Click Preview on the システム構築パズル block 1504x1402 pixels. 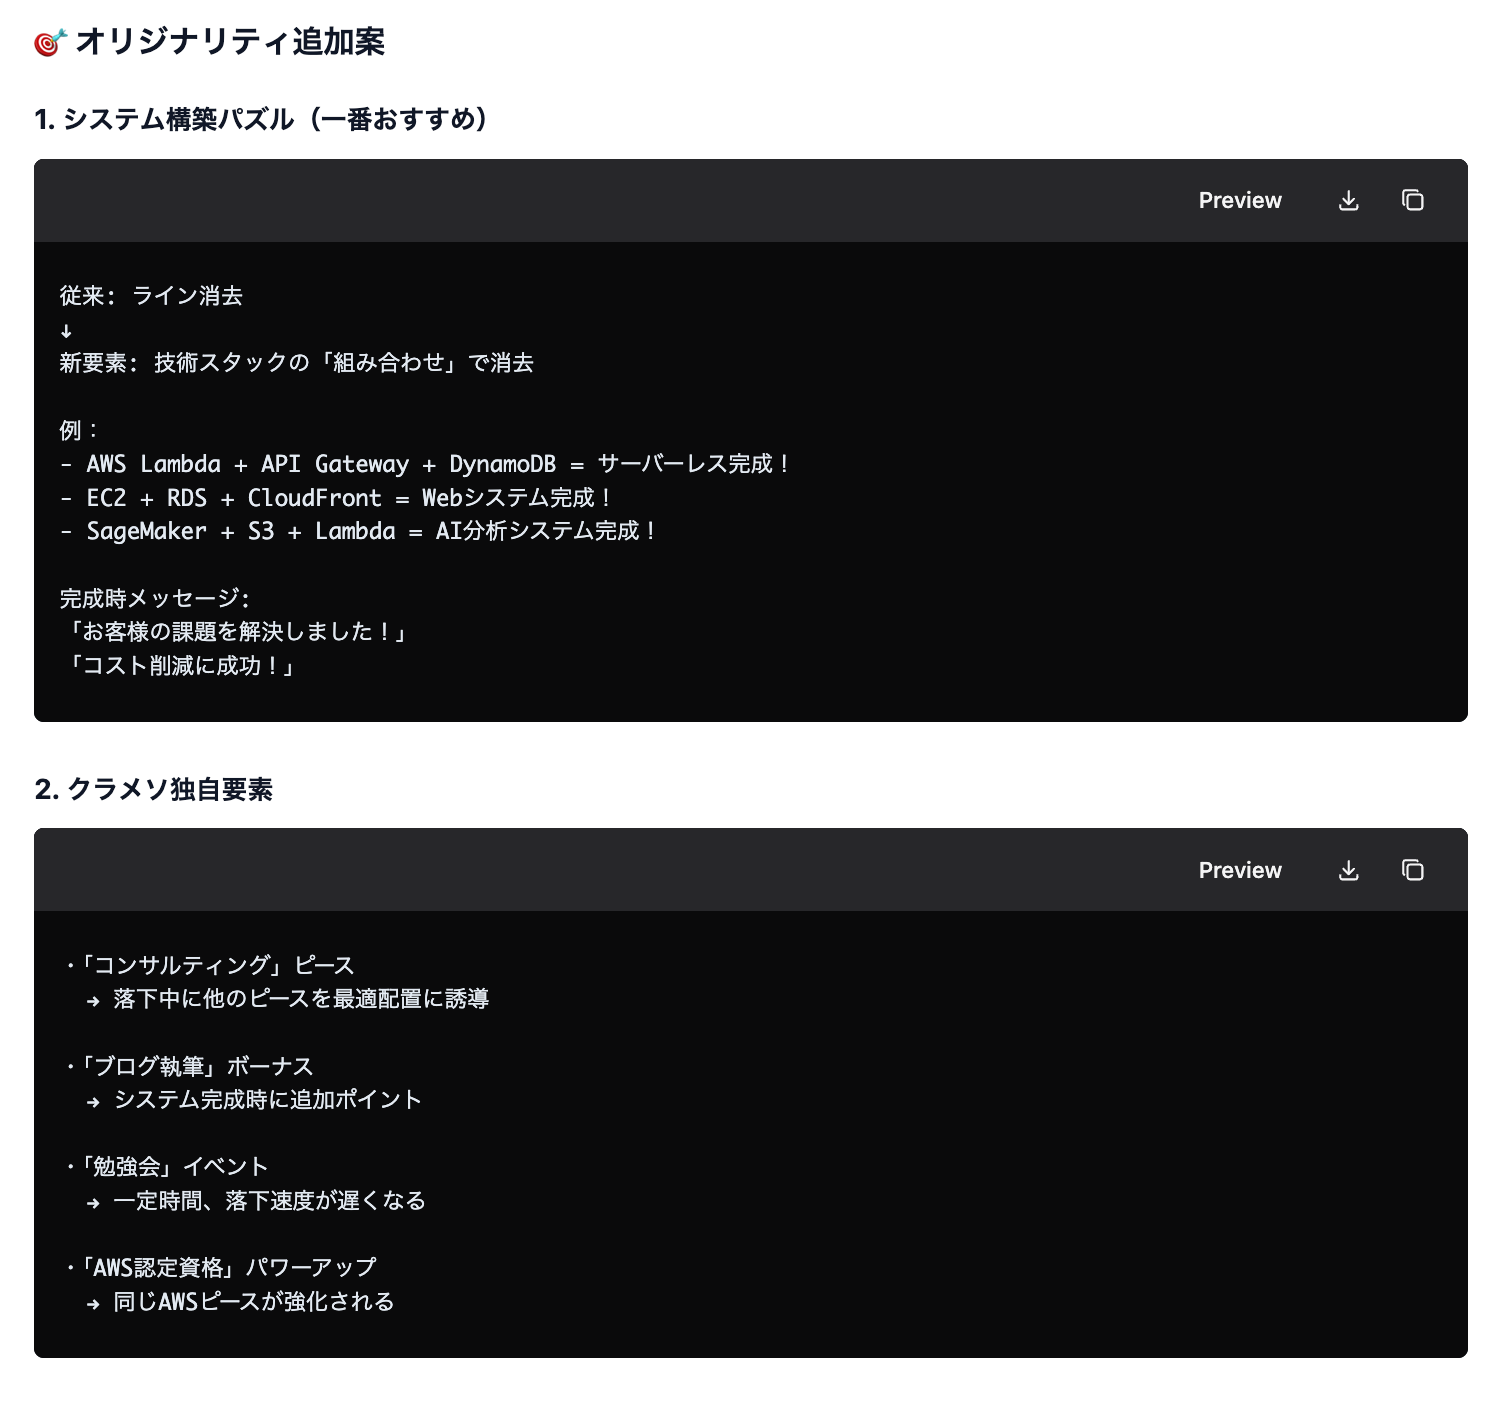pyautogui.click(x=1240, y=200)
